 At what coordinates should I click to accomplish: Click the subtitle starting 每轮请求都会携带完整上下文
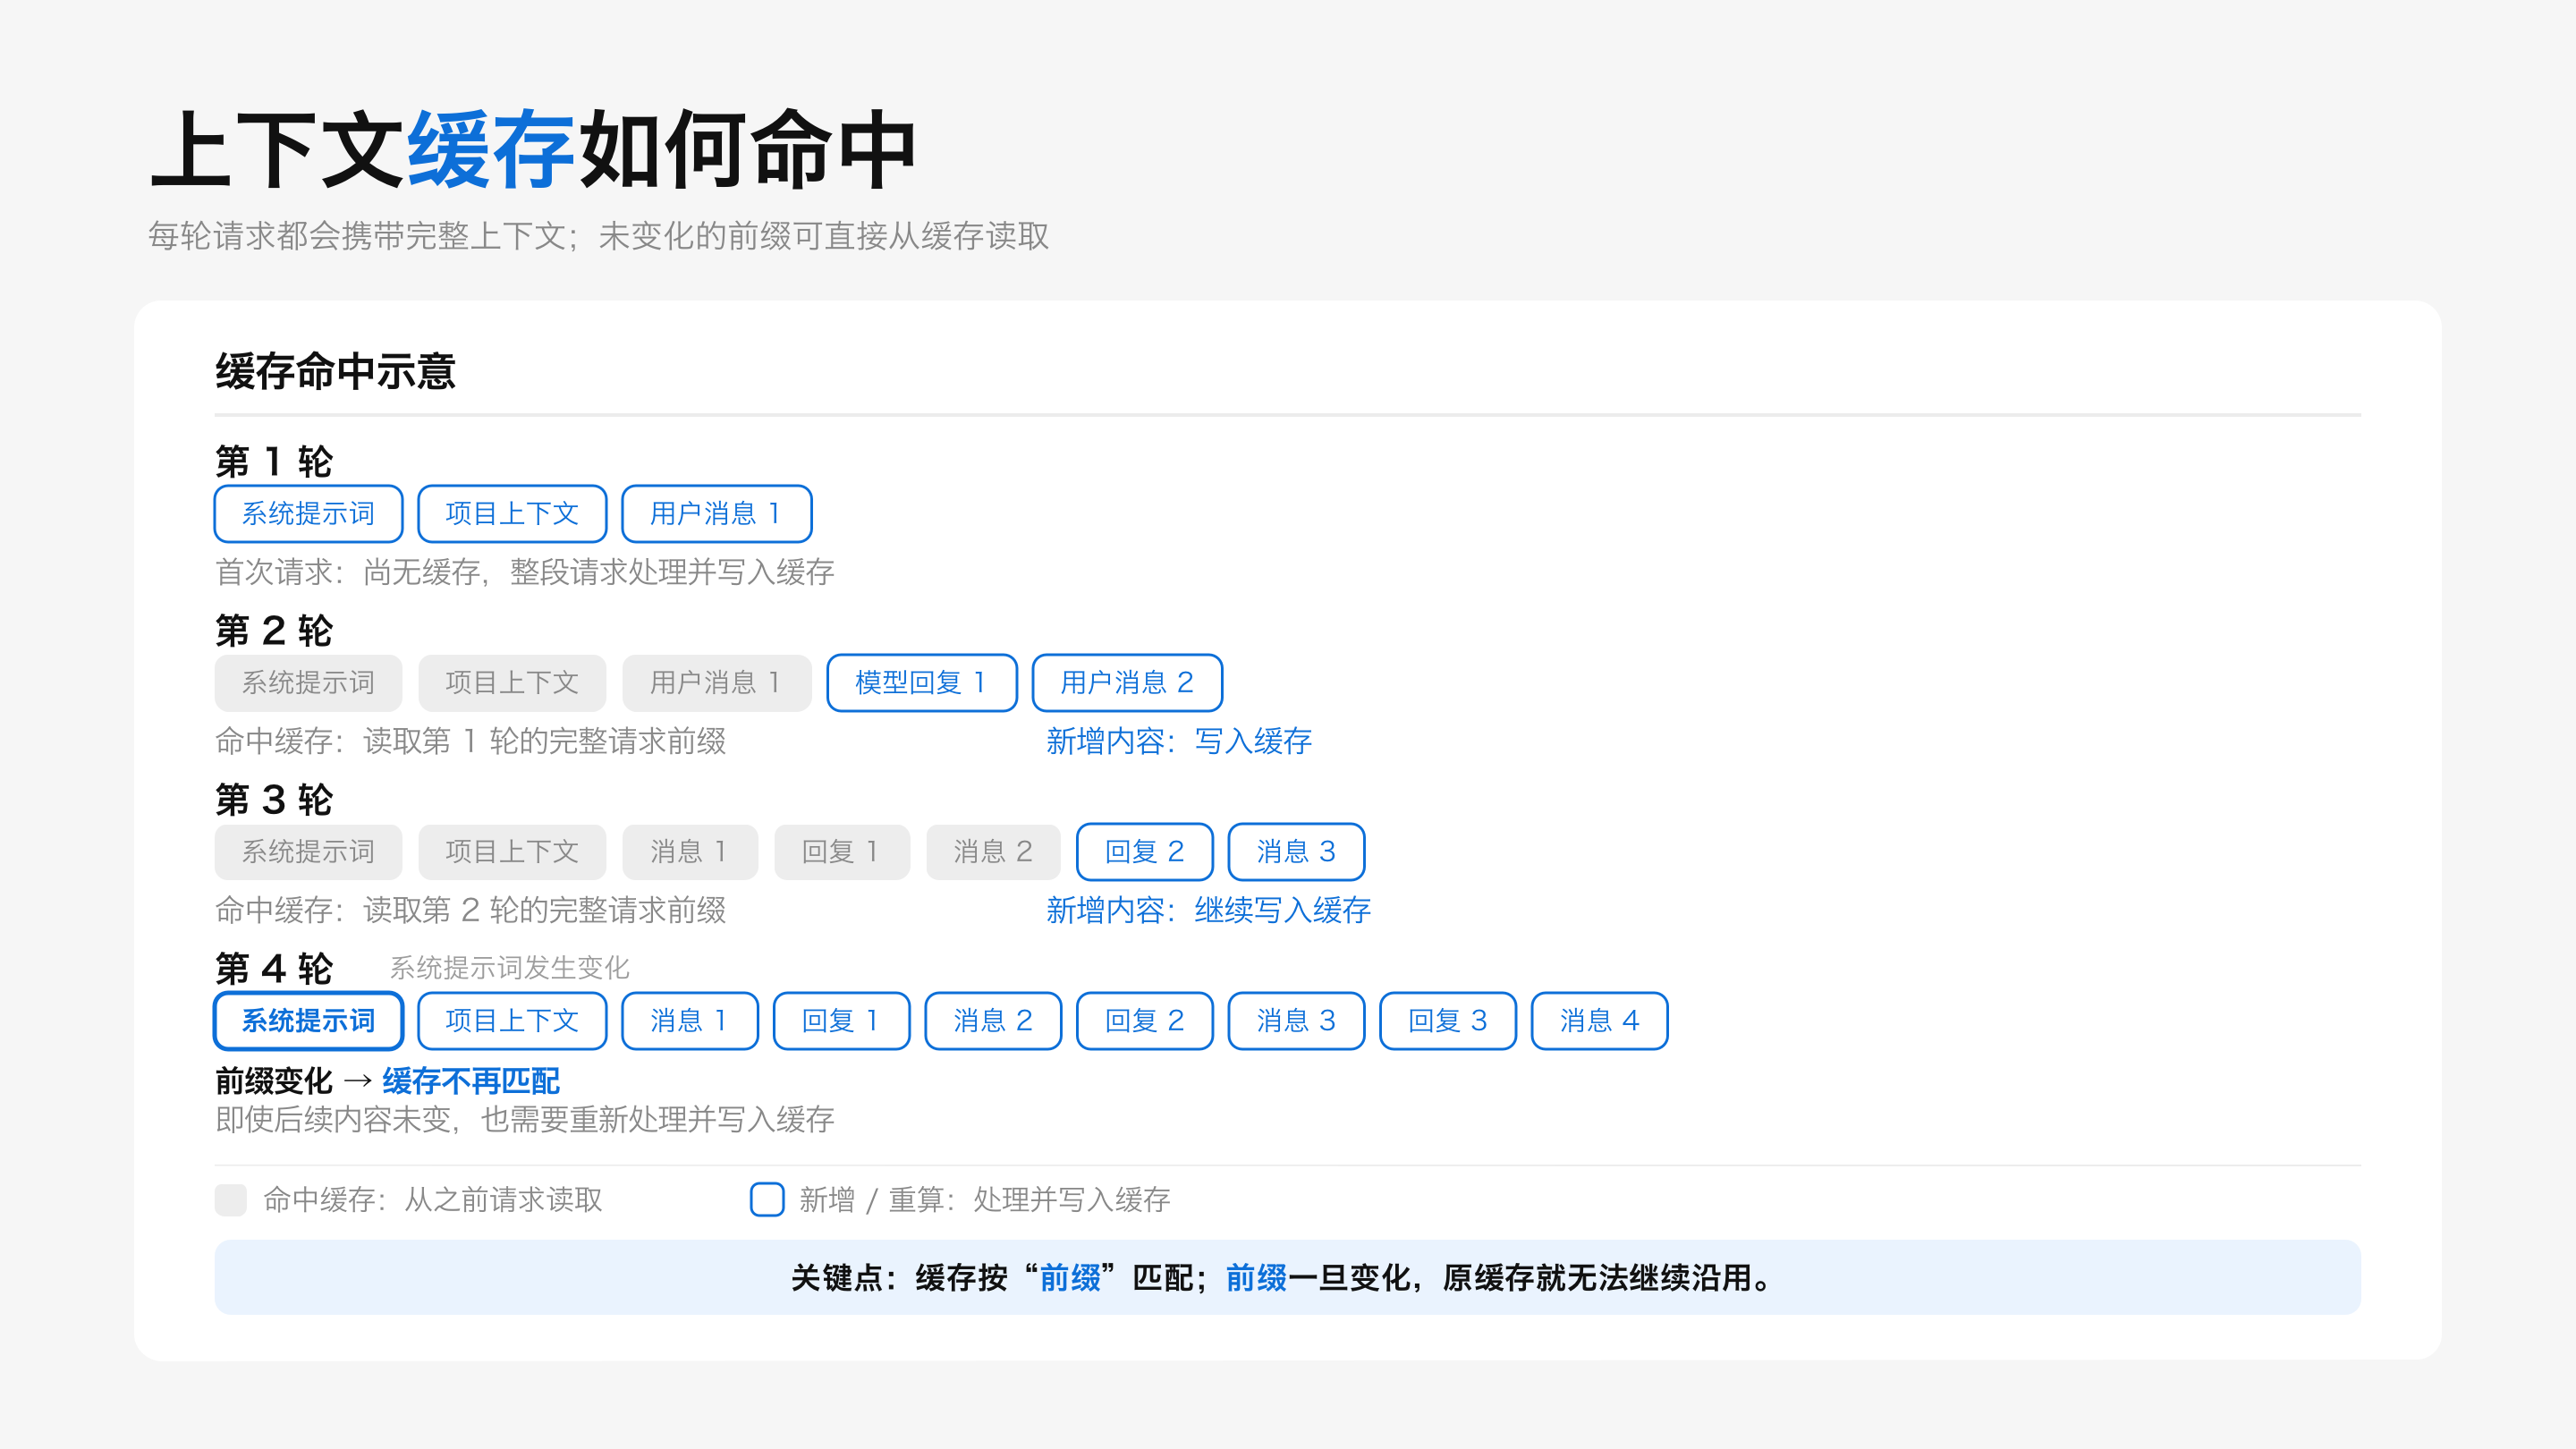click(598, 236)
